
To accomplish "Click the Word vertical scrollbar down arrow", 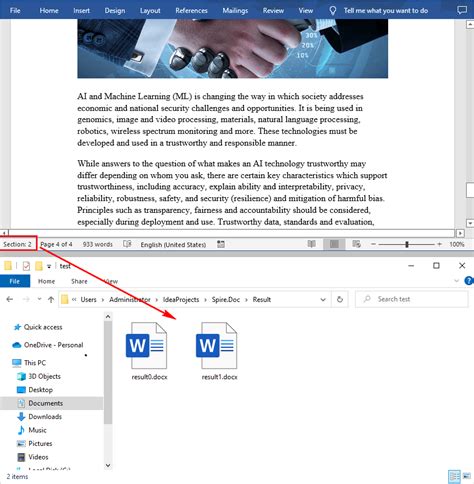I will click(x=470, y=223).
